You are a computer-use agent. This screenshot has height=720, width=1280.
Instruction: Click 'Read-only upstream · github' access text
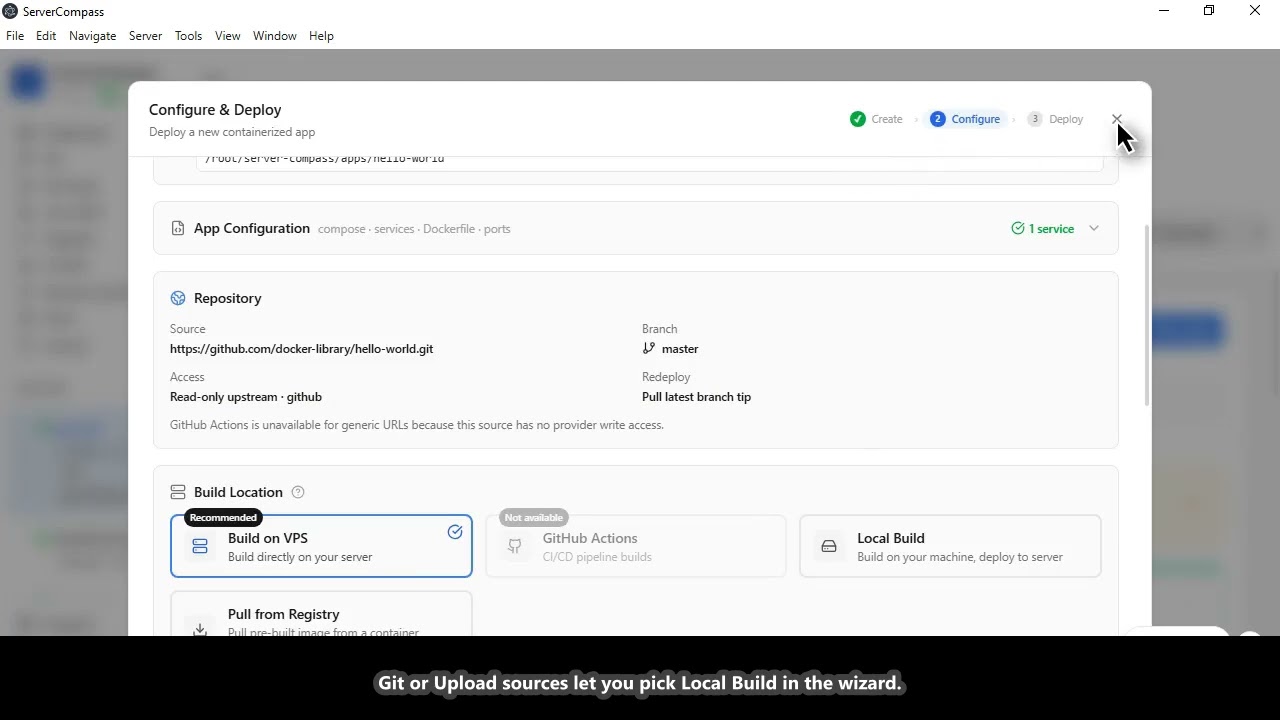pyautogui.click(x=246, y=397)
